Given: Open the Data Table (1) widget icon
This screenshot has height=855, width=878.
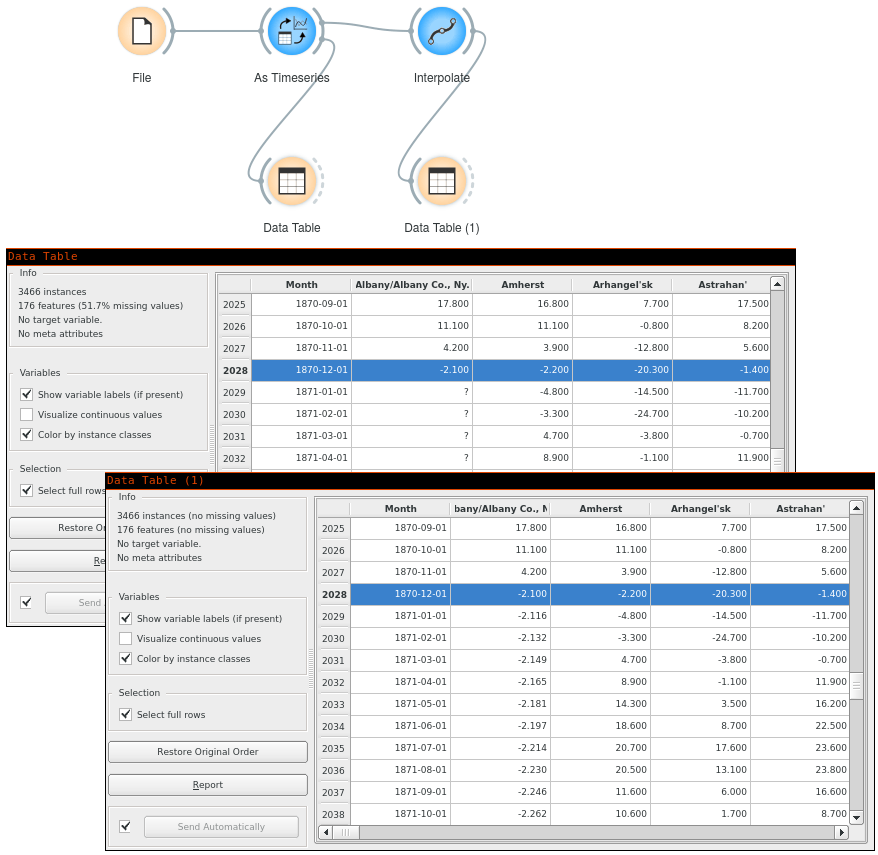Looking at the screenshot, I should click(x=441, y=181).
